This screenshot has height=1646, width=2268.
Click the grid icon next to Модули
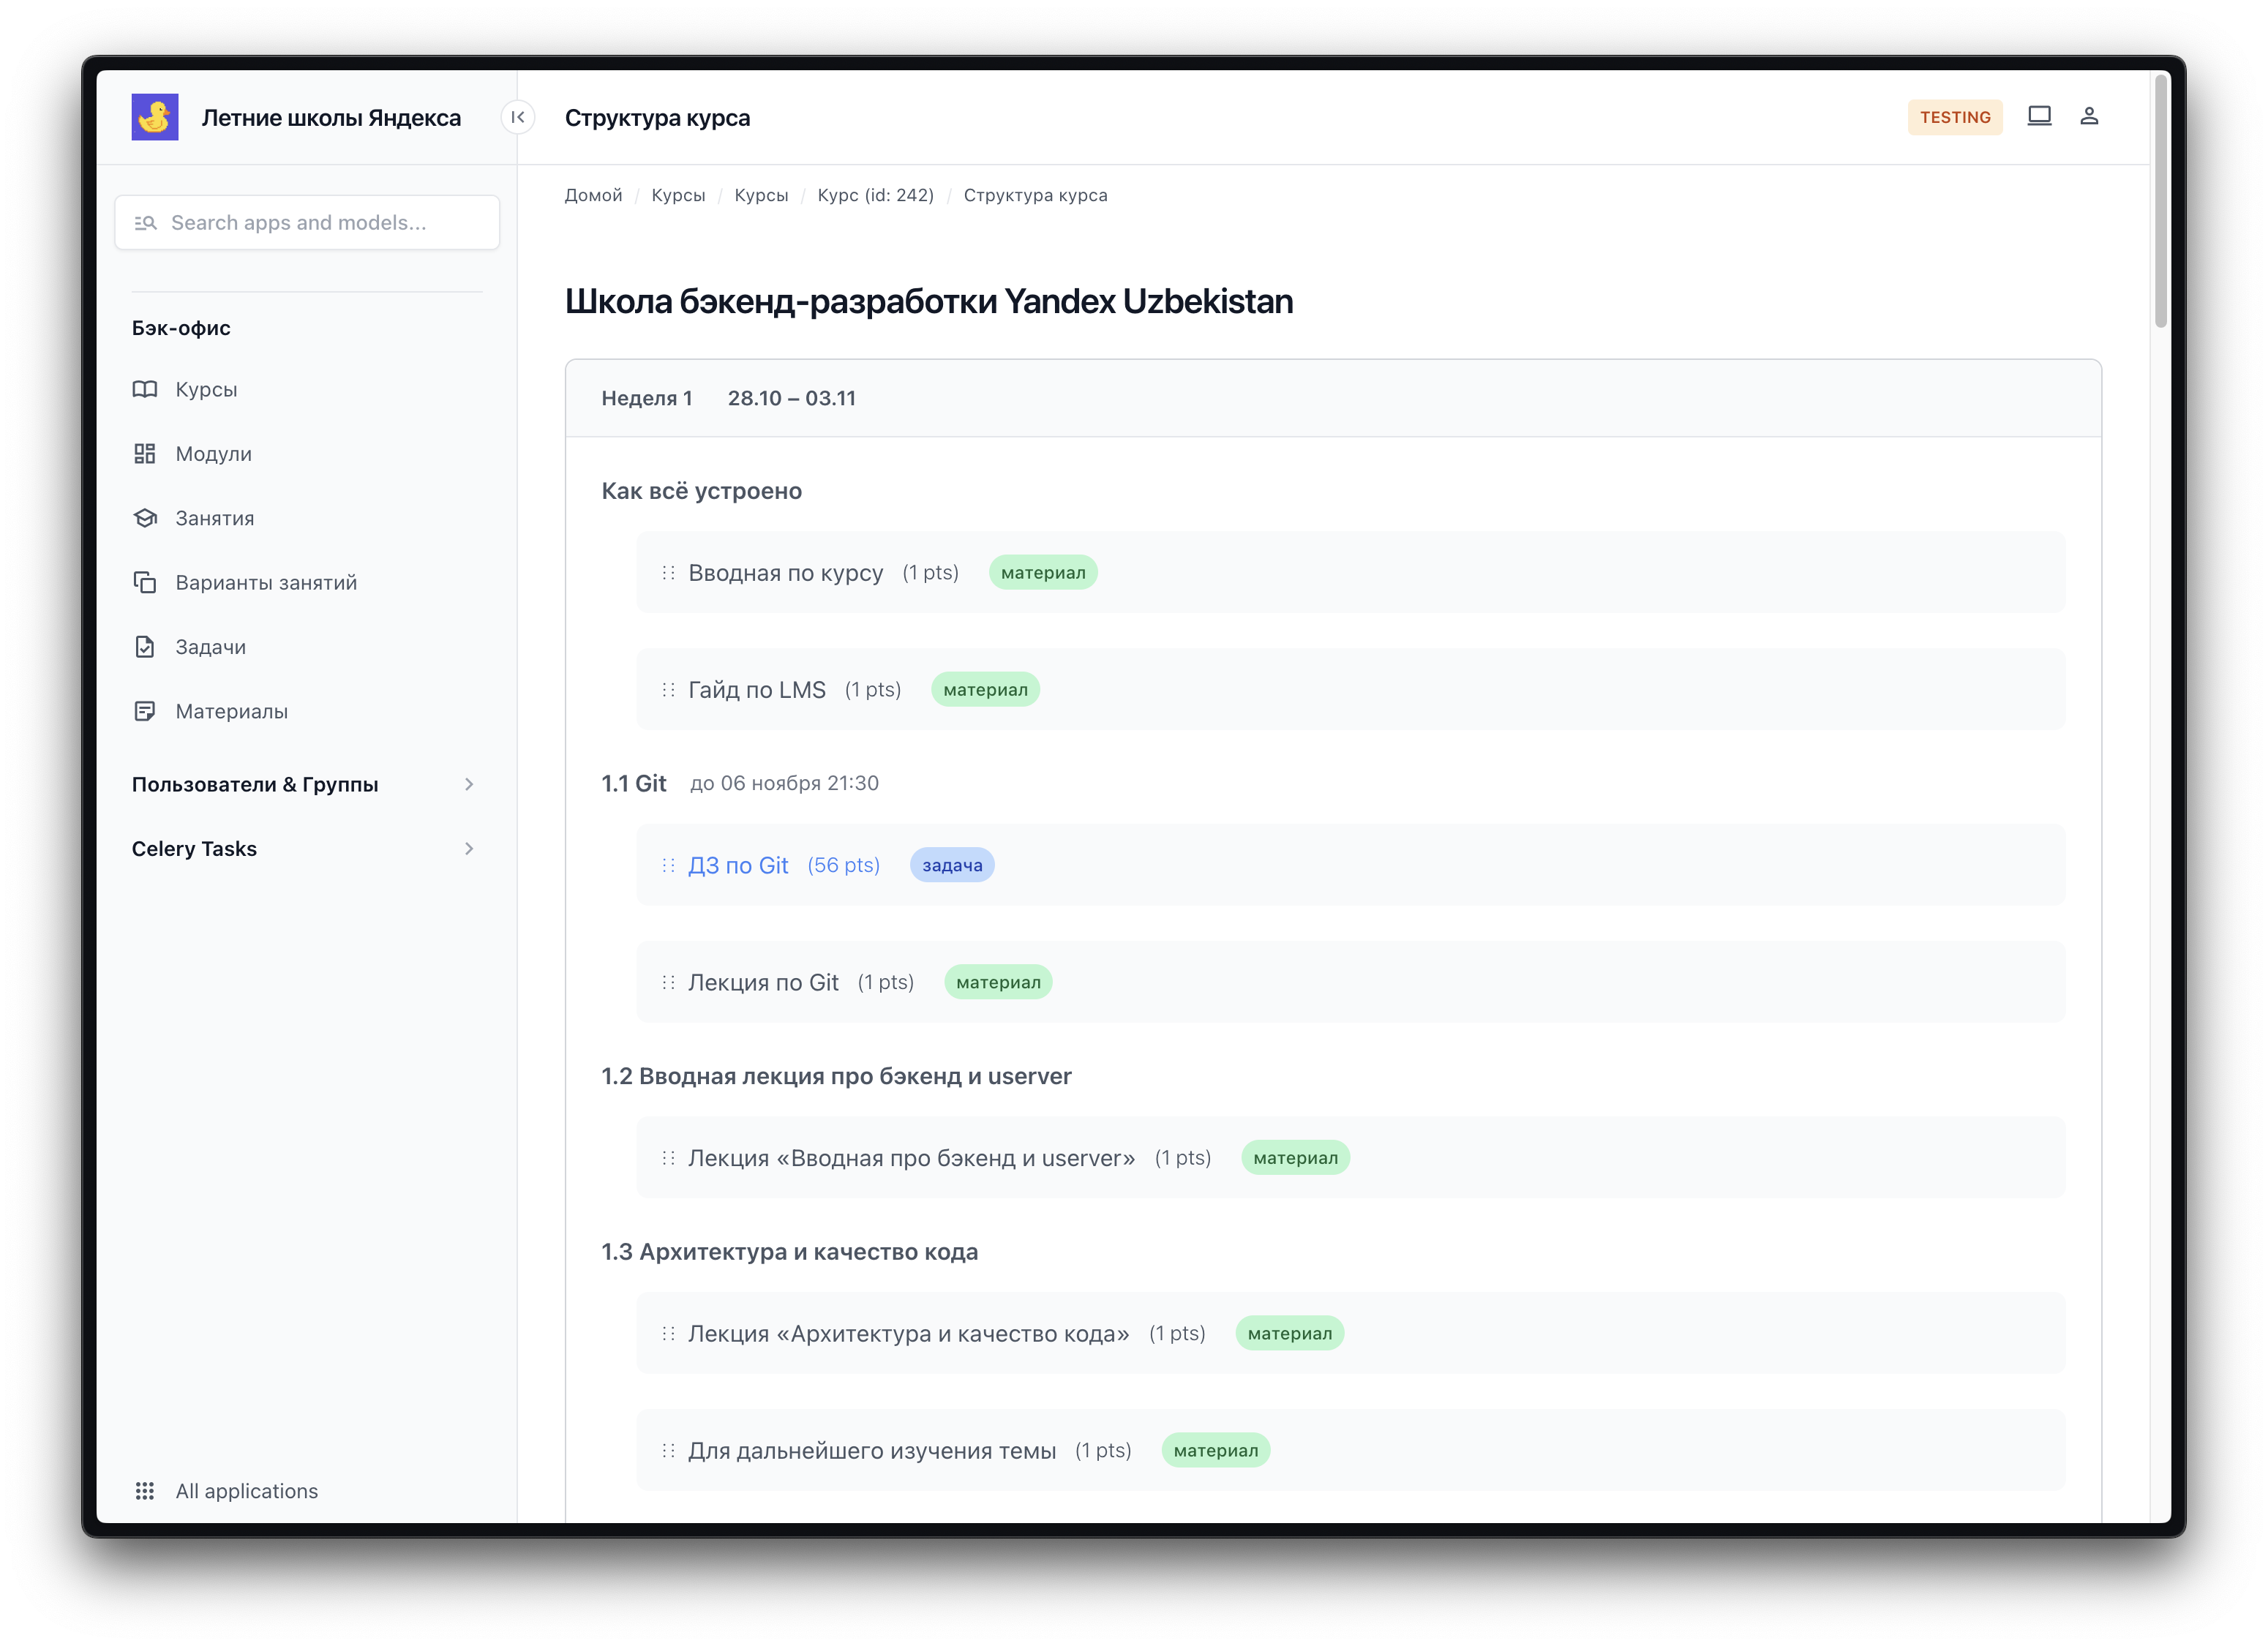coord(145,454)
